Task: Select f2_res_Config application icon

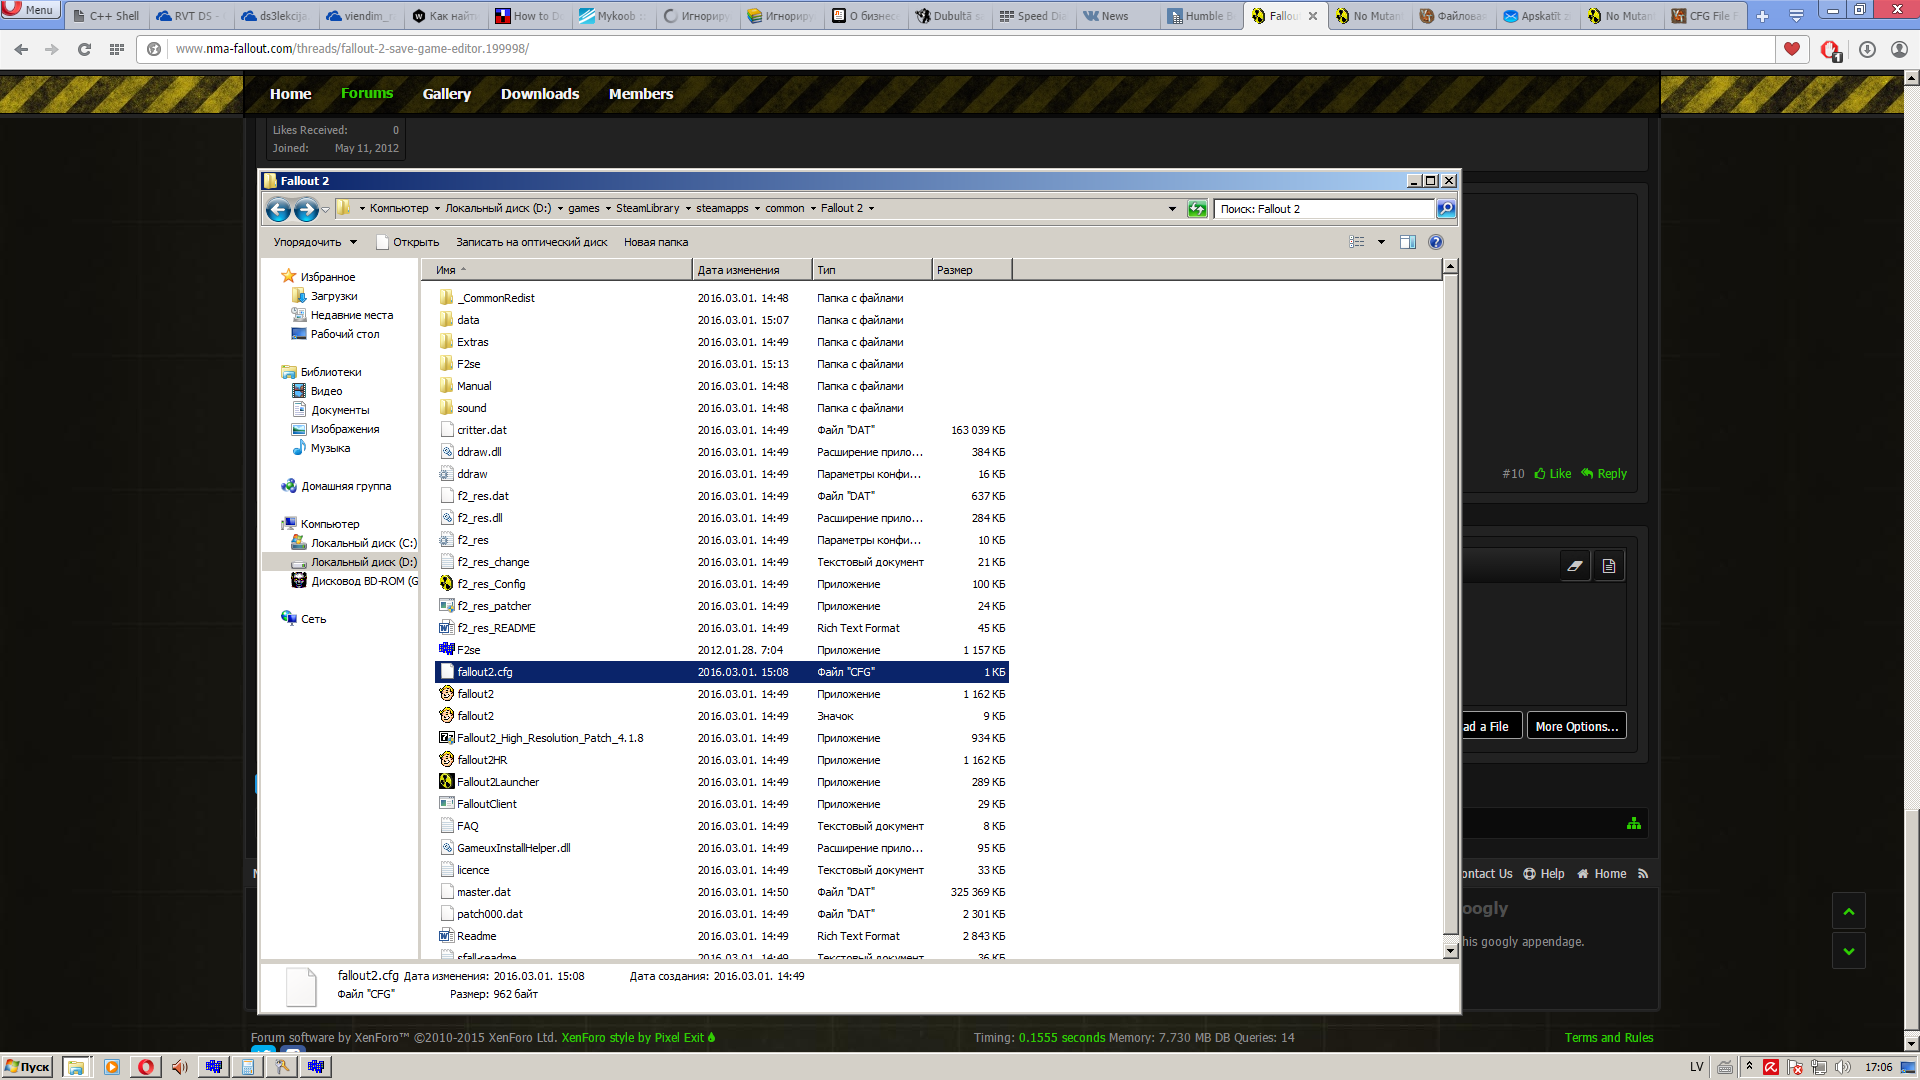Action: [x=447, y=584]
